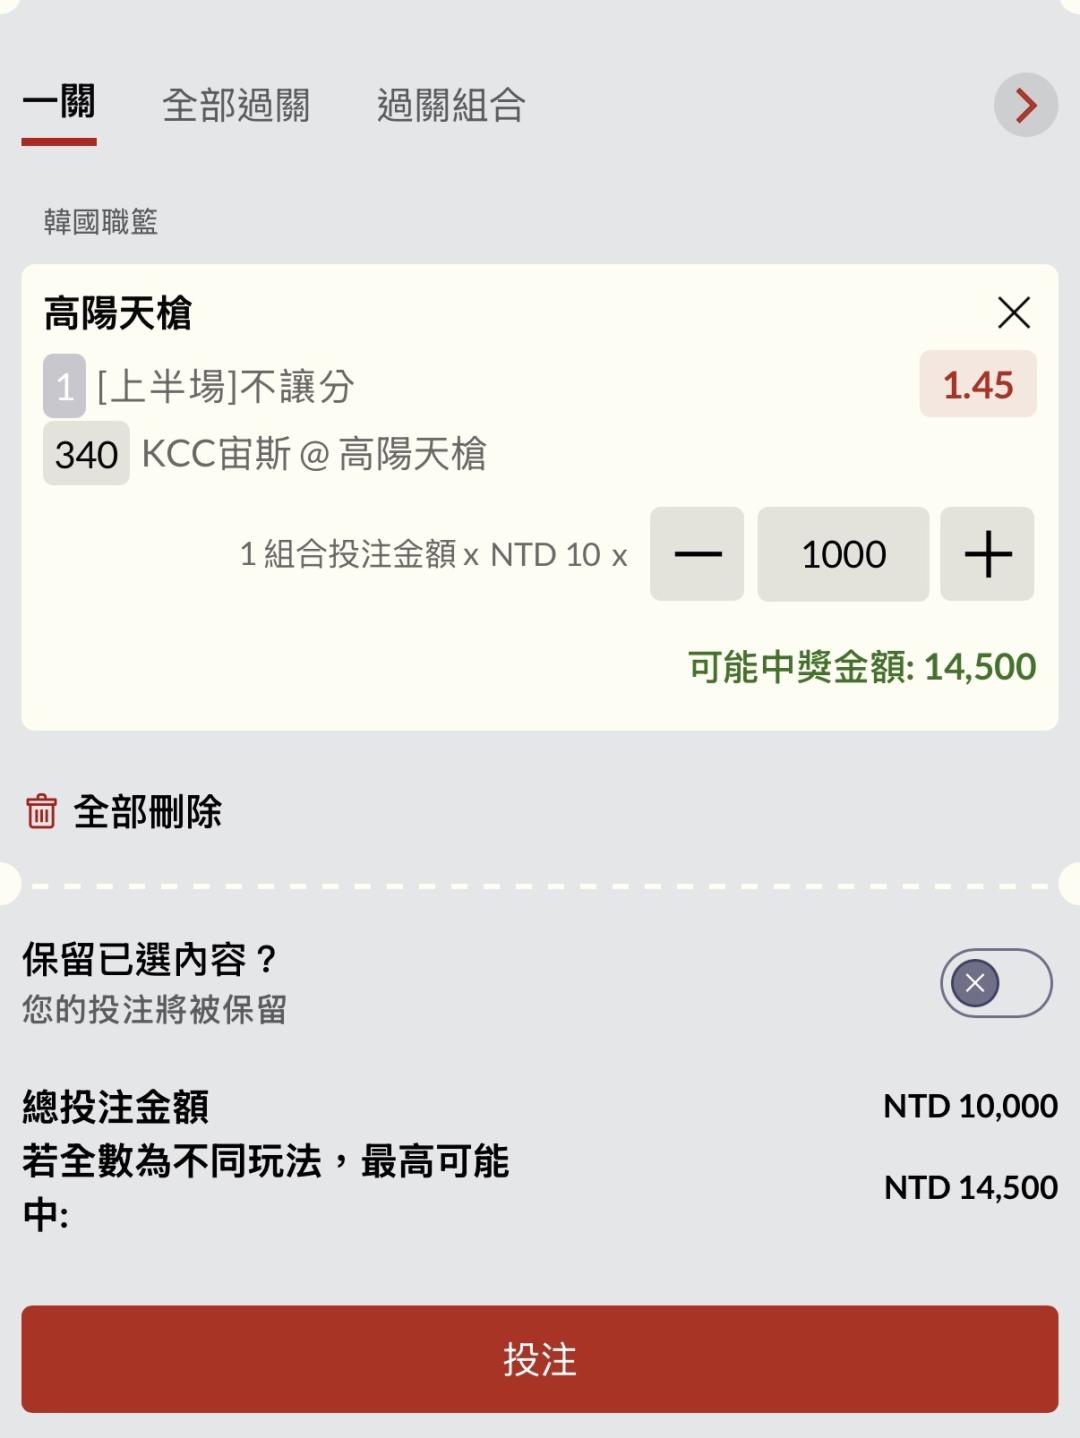The height and width of the screenshot is (1438, 1080).
Task: Click the NTD 10,000 total stake amount
Action: coord(969,1106)
